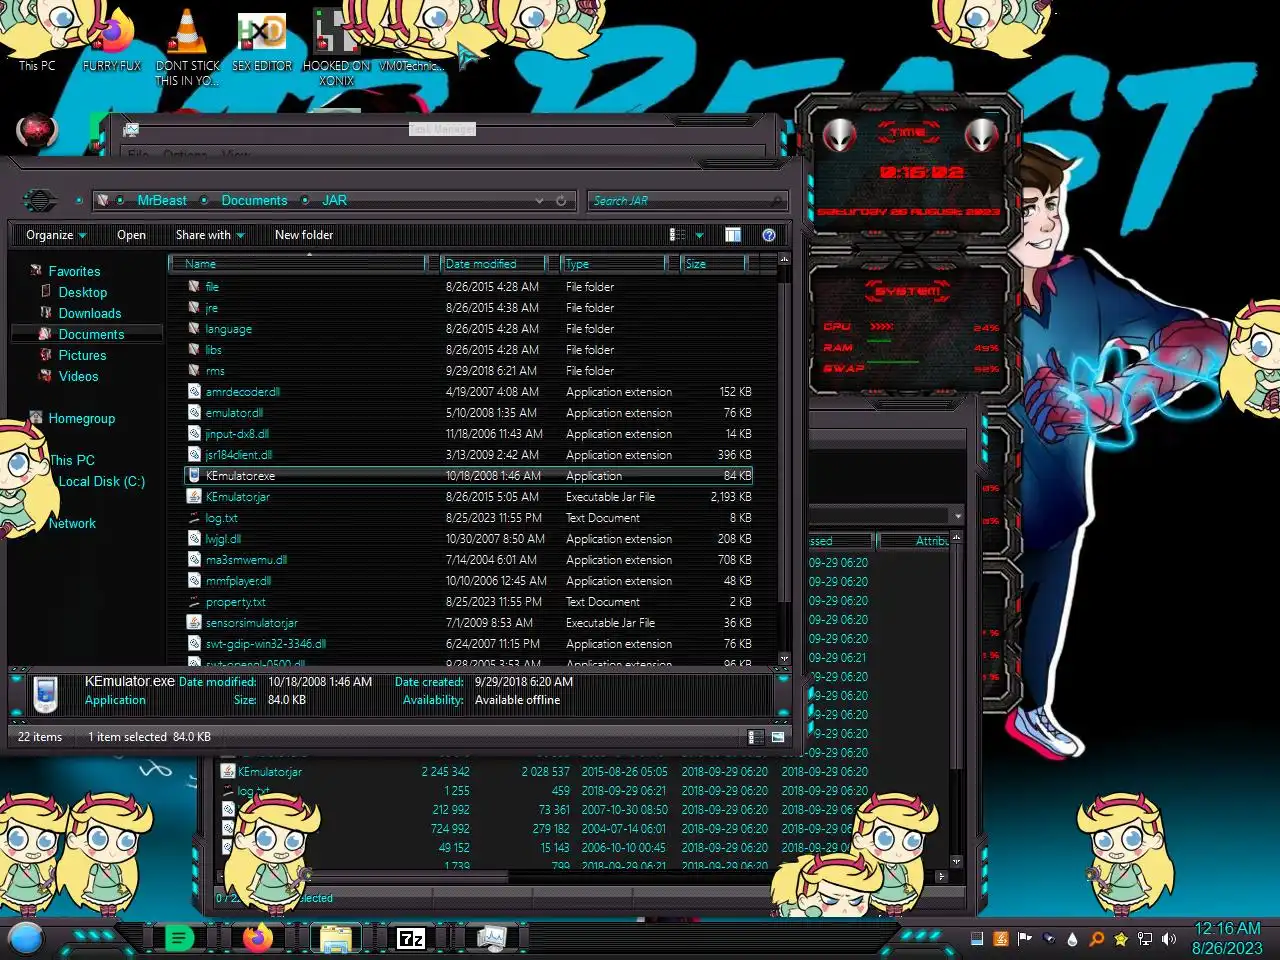
Task: Go to MrBeast breadcrumb
Action: pyautogui.click(x=162, y=201)
